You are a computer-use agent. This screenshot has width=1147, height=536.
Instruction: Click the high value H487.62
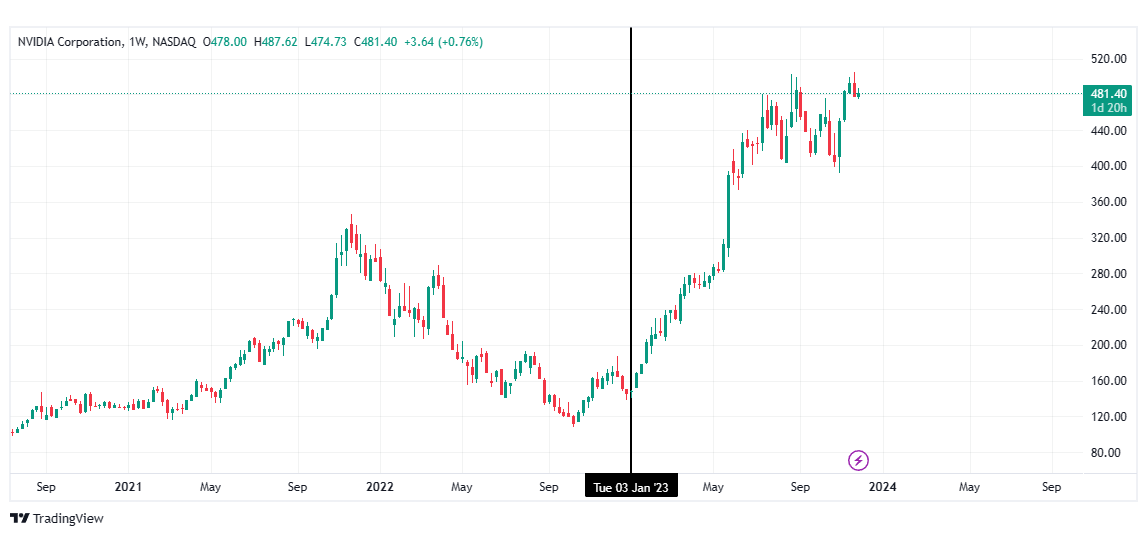[x=275, y=42]
